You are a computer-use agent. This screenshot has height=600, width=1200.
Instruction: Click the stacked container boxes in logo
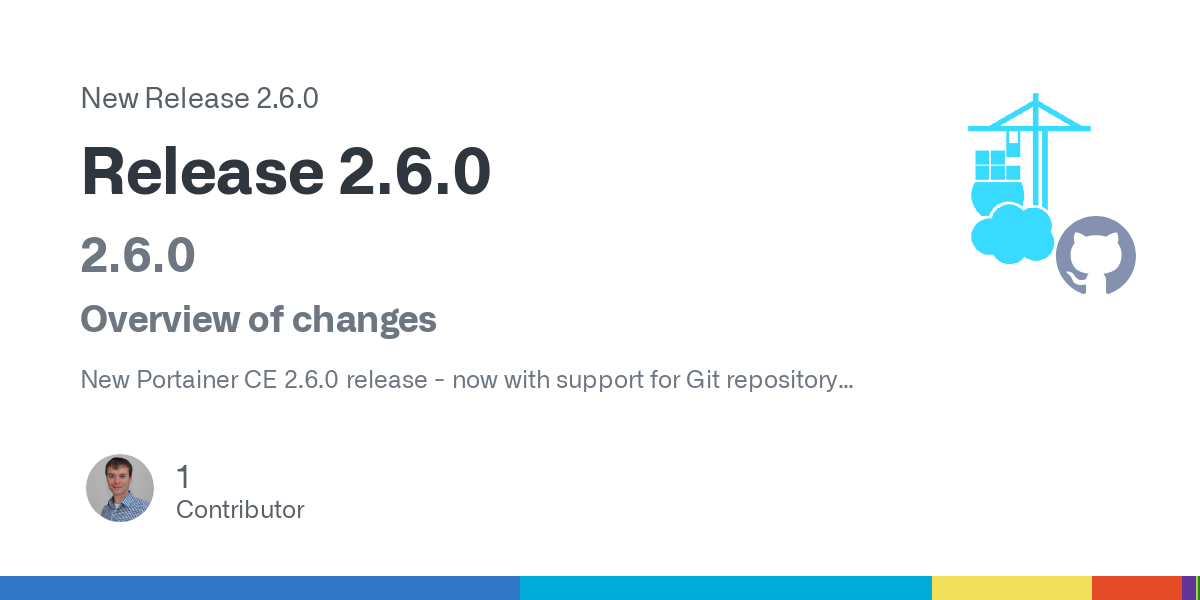click(990, 165)
